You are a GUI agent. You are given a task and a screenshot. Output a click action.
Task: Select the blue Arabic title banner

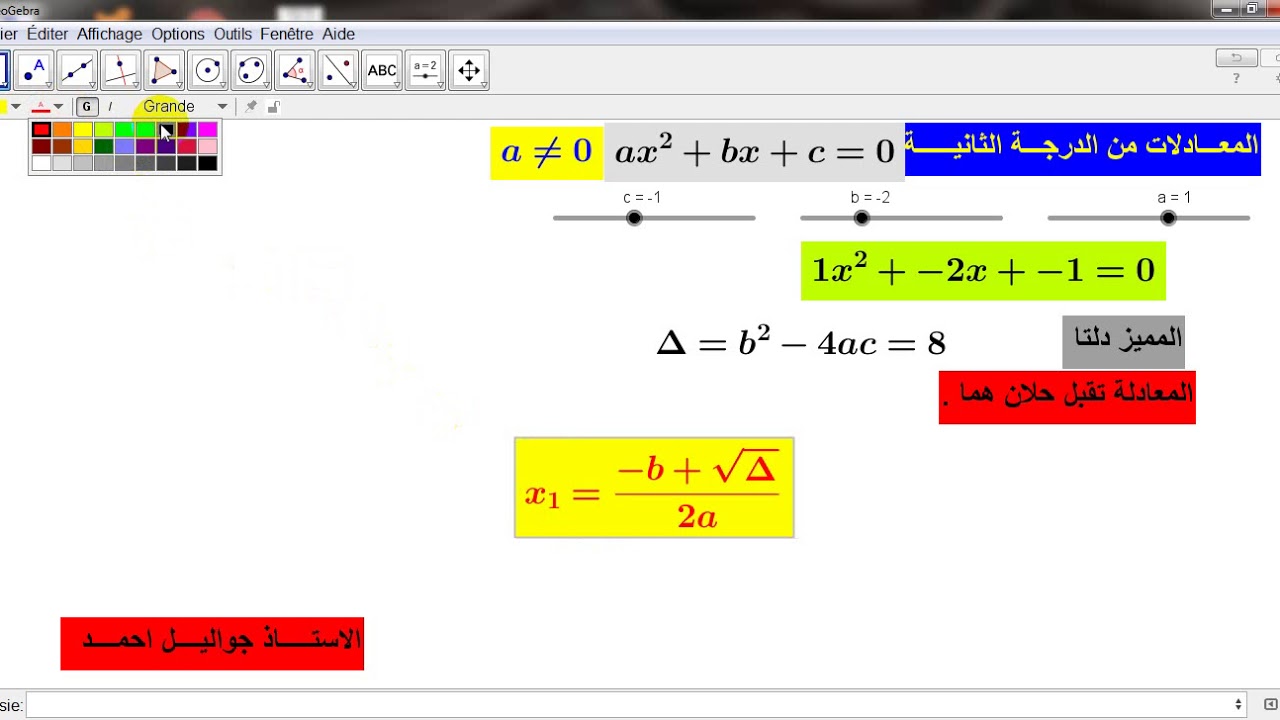(x=1083, y=150)
